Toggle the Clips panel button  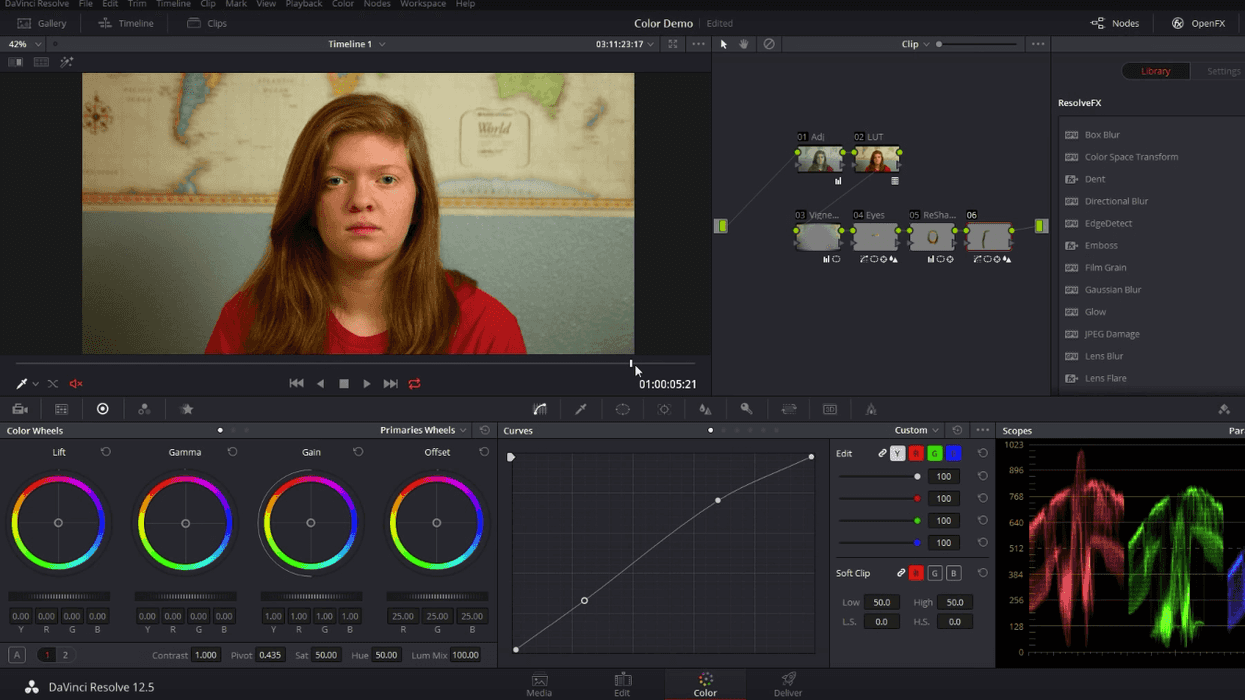pyautogui.click(x=207, y=23)
